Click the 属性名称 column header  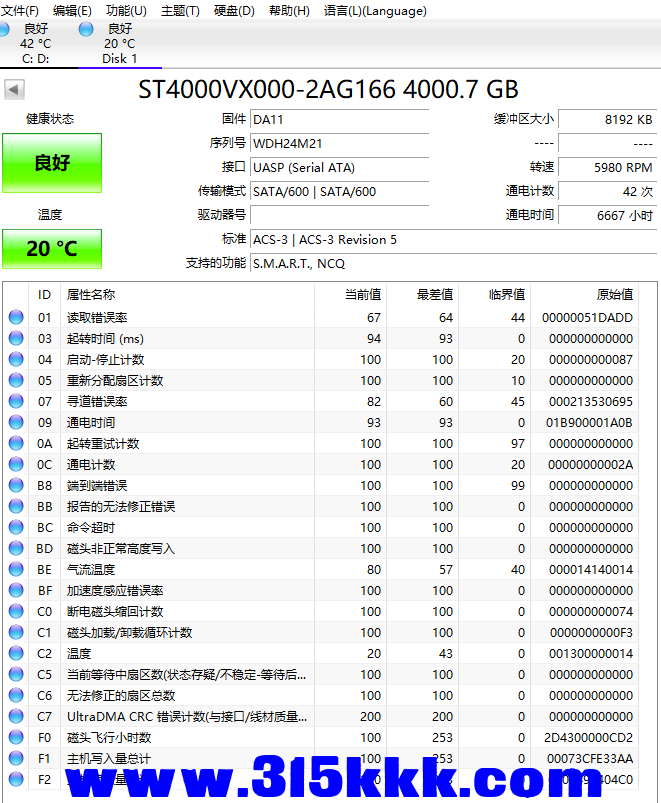click(187, 294)
